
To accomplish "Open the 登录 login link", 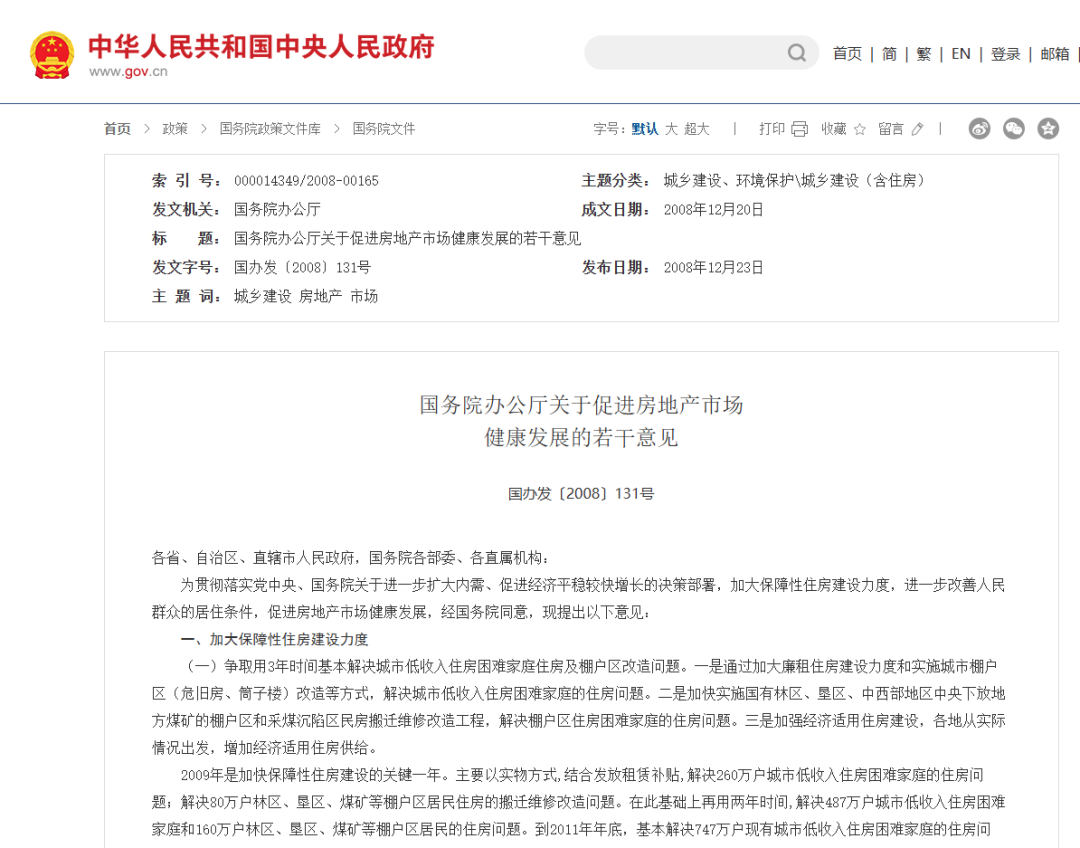I will click(1006, 54).
